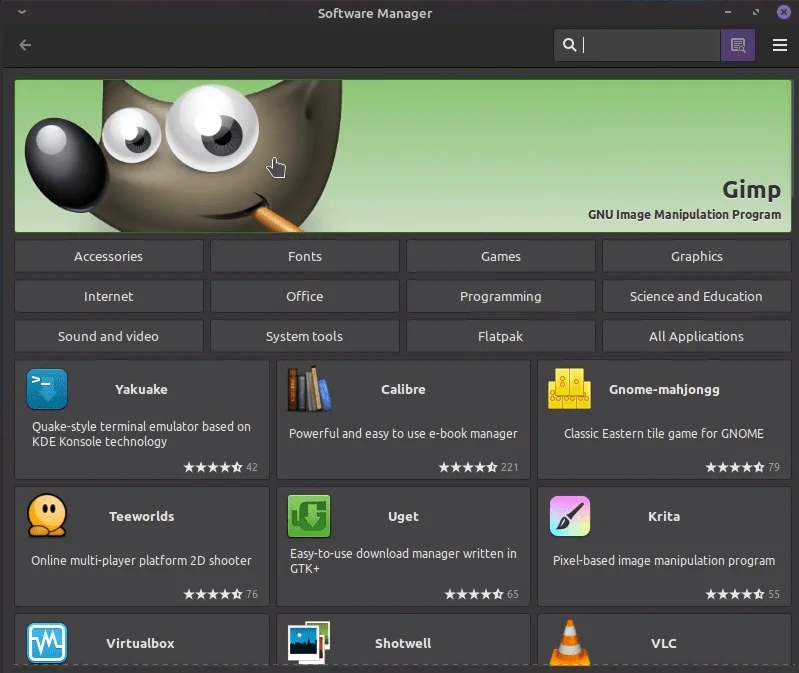Open the titlebar dropdown chevron
Viewport: 799px width, 673px height.
22,12
